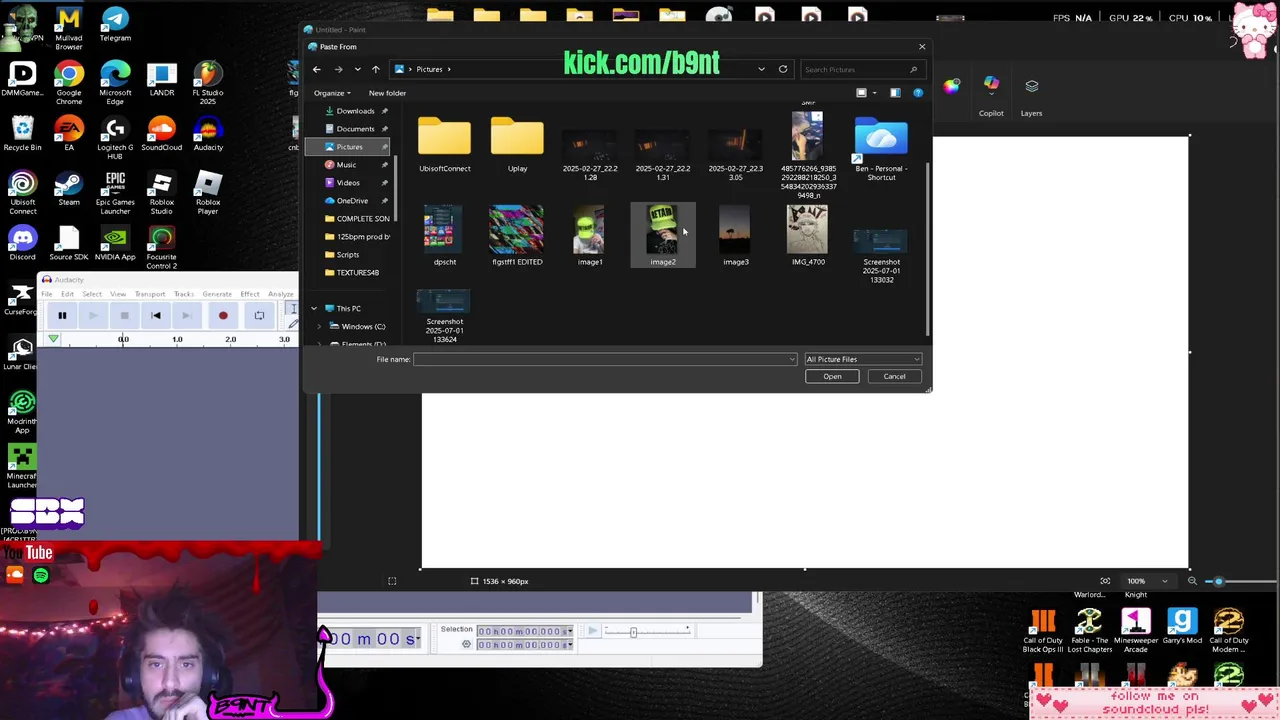
Task: Open the Selection settings gear in Audacity
Action: (466, 644)
